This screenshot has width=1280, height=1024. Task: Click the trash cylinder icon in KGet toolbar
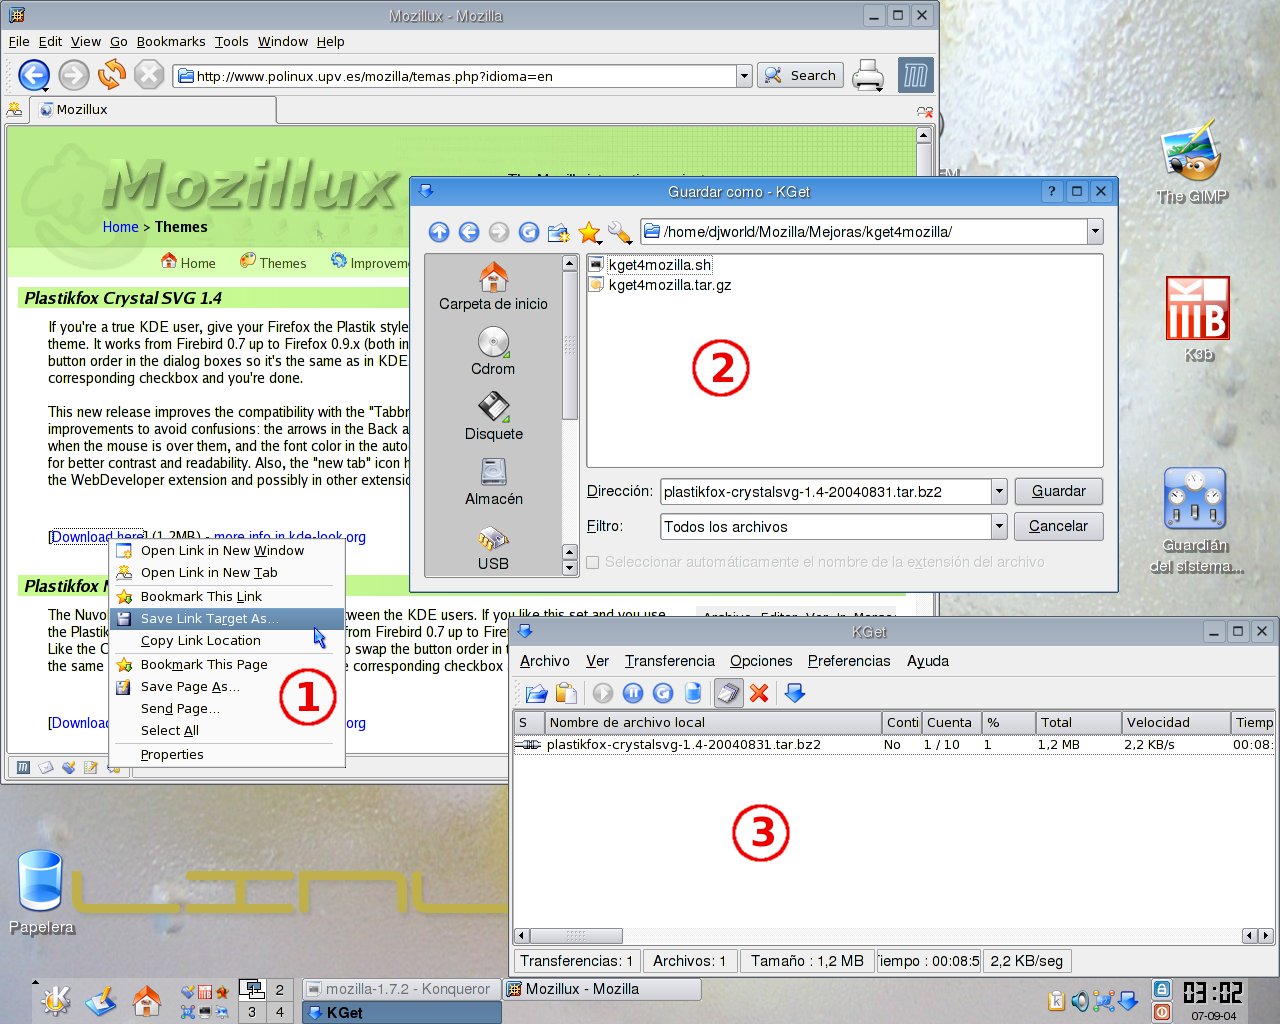pyautogui.click(x=693, y=693)
